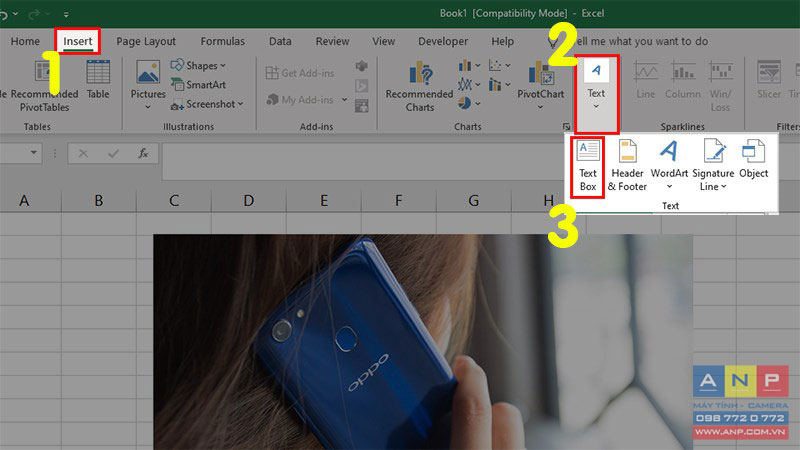Open the Insert ribbon tab
The height and width of the screenshot is (450, 800).
[78, 41]
